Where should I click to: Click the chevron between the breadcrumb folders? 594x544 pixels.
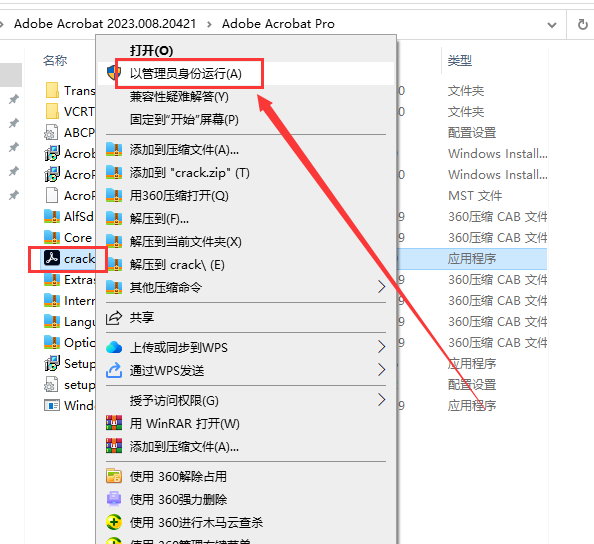click(x=209, y=25)
